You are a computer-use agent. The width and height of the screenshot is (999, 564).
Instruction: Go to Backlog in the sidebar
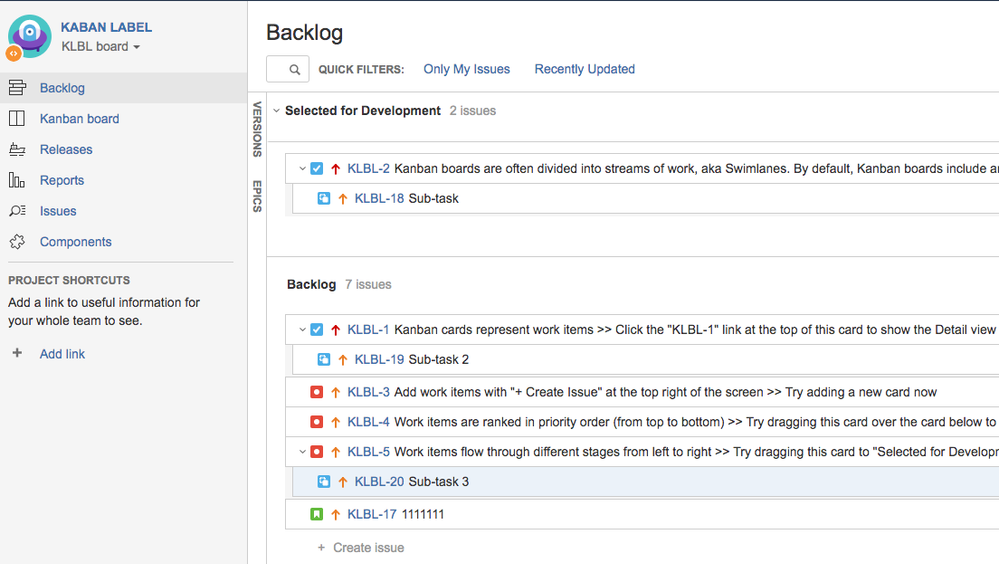(x=62, y=88)
